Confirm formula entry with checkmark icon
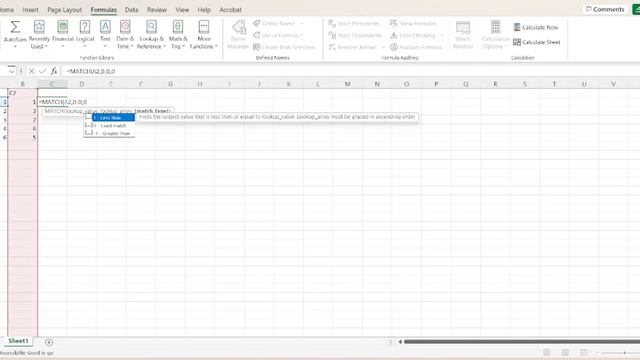Screen dimensions: 640x360 (x=42, y=71)
